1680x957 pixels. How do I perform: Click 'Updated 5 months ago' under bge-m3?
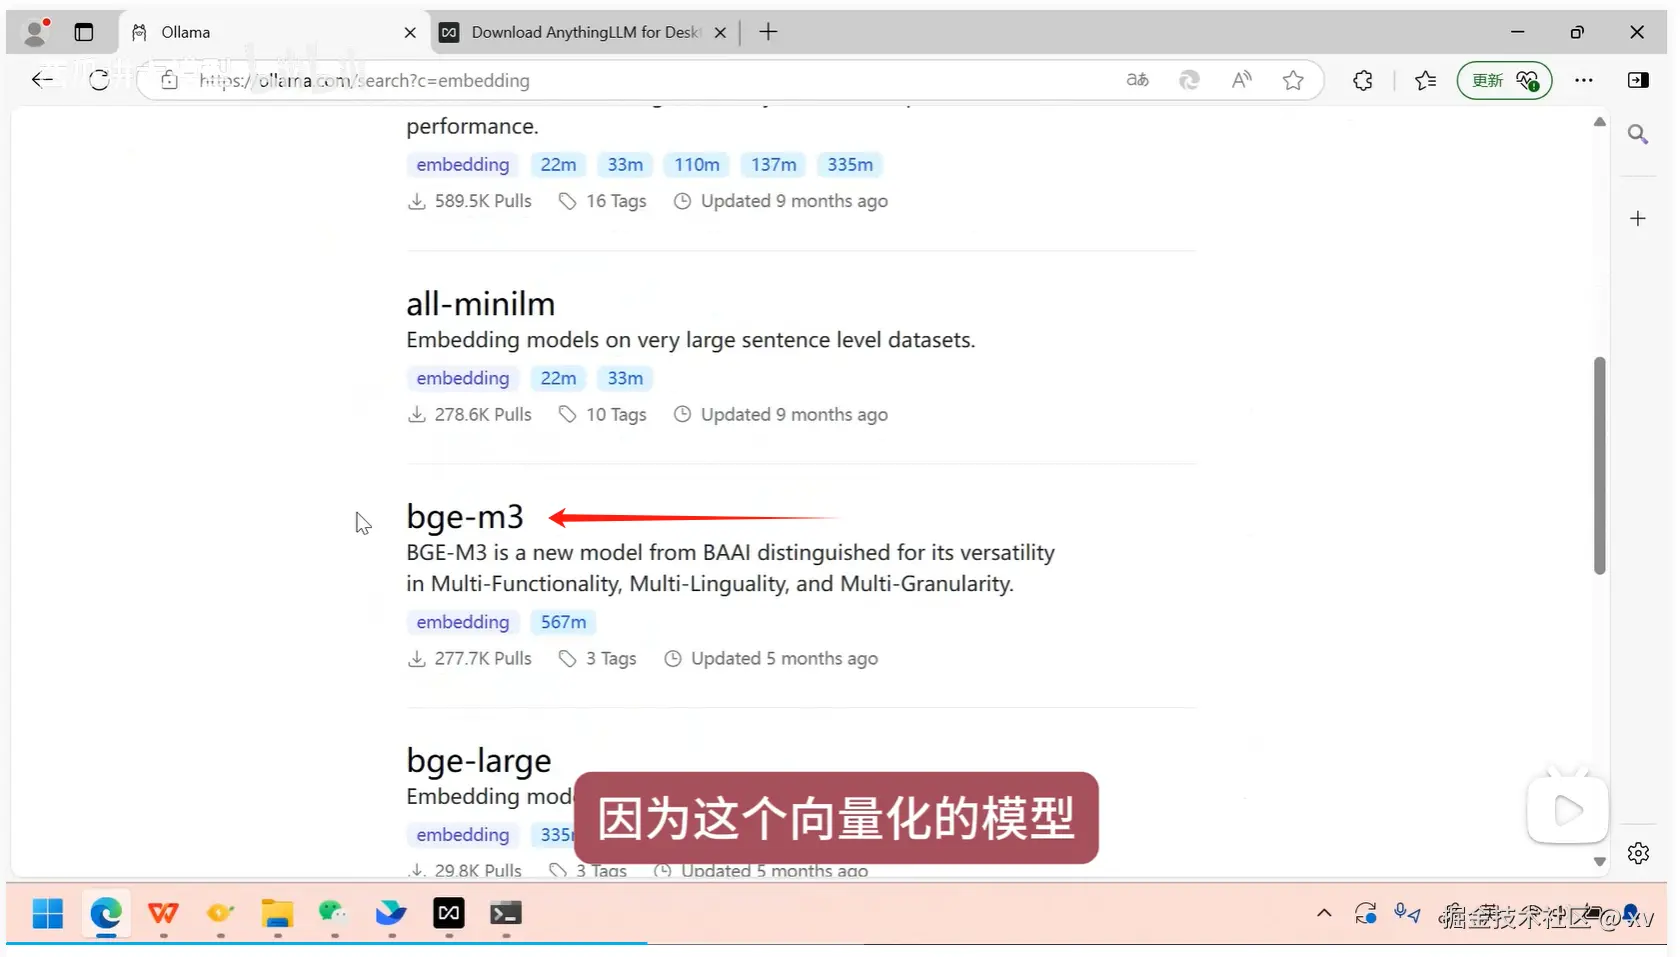(x=784, y=658)
